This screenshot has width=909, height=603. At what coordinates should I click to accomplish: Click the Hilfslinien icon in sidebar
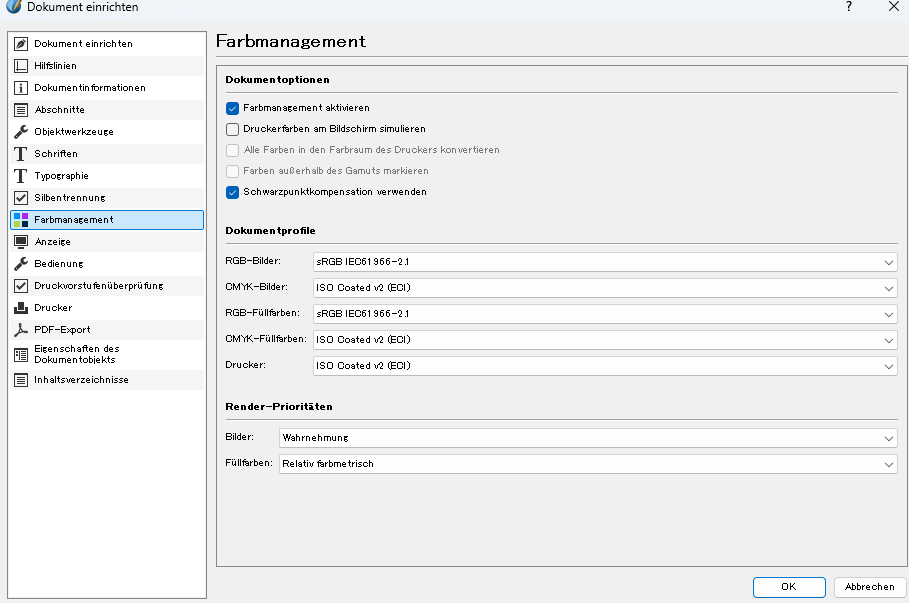21,66
